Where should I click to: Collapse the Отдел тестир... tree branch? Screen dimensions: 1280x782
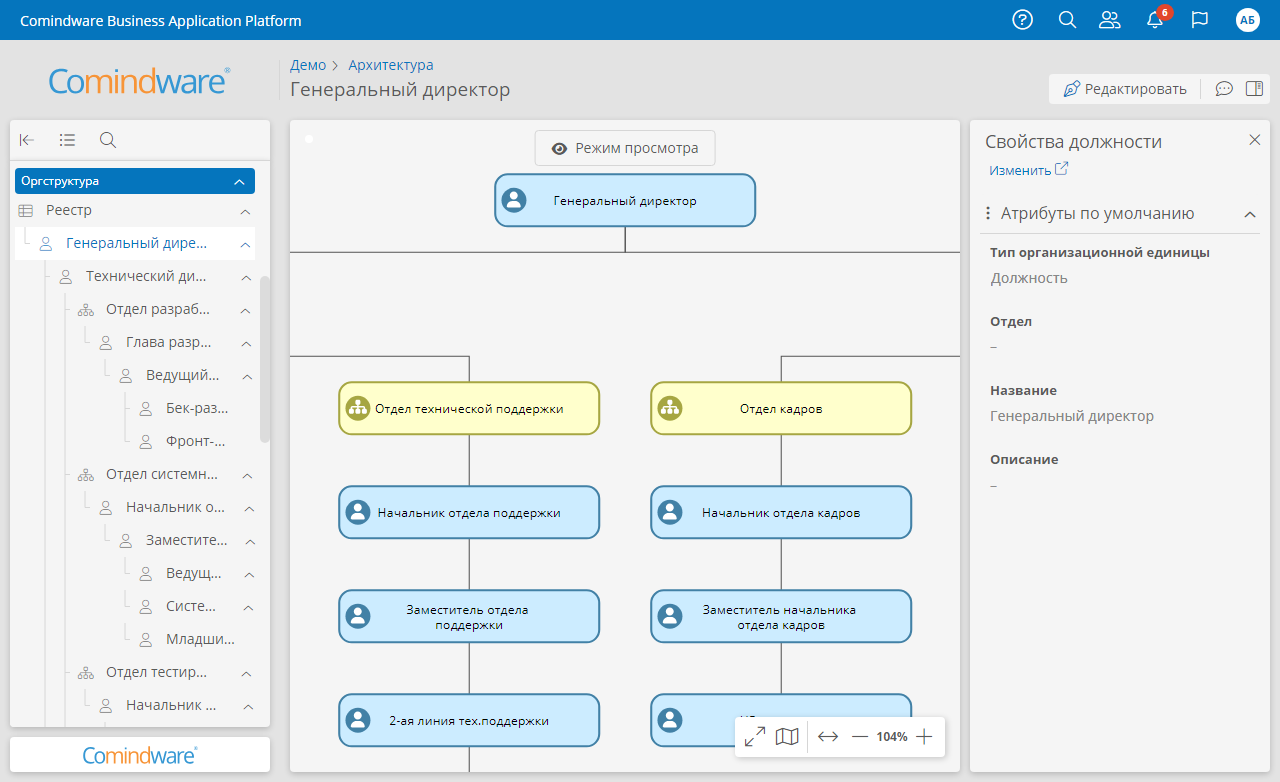point(246,673)
